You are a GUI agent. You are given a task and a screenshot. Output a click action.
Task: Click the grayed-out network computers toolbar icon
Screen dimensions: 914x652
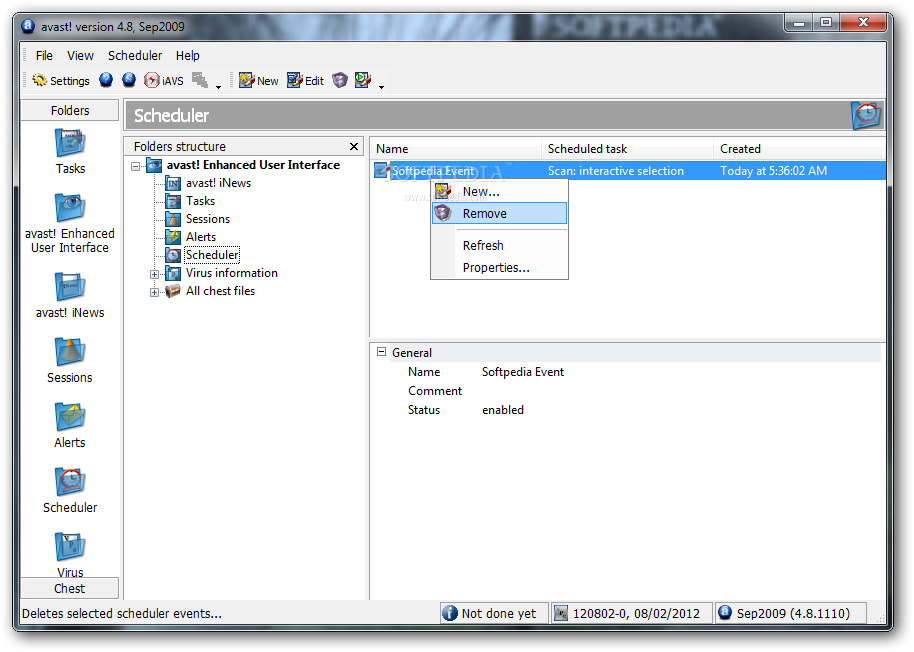200,80
